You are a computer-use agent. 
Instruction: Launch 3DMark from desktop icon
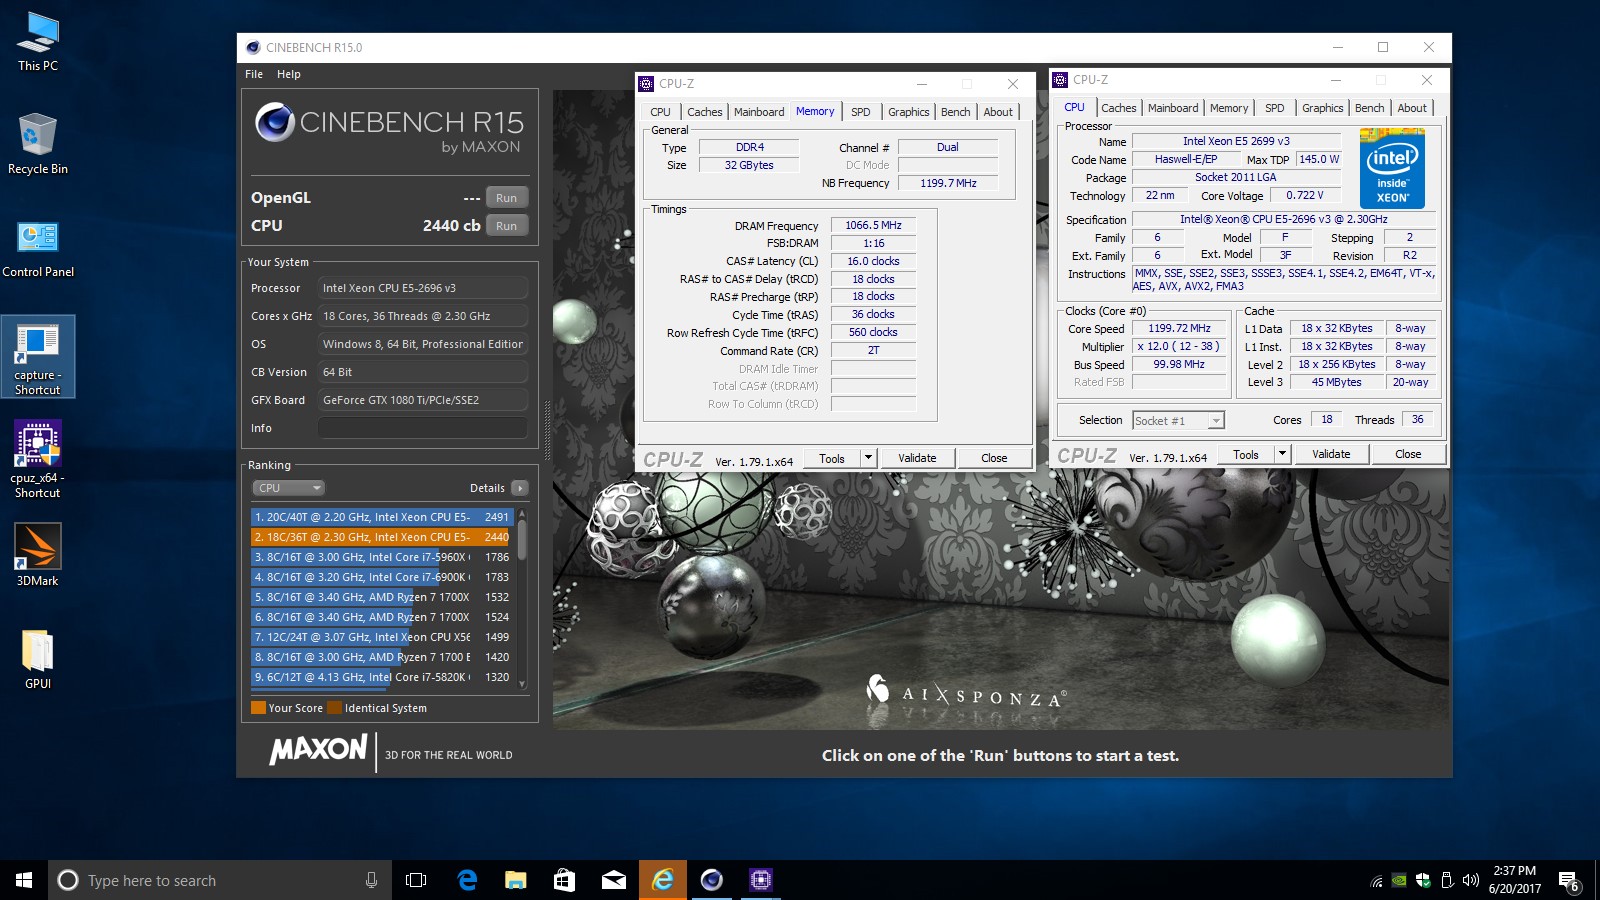38,555
